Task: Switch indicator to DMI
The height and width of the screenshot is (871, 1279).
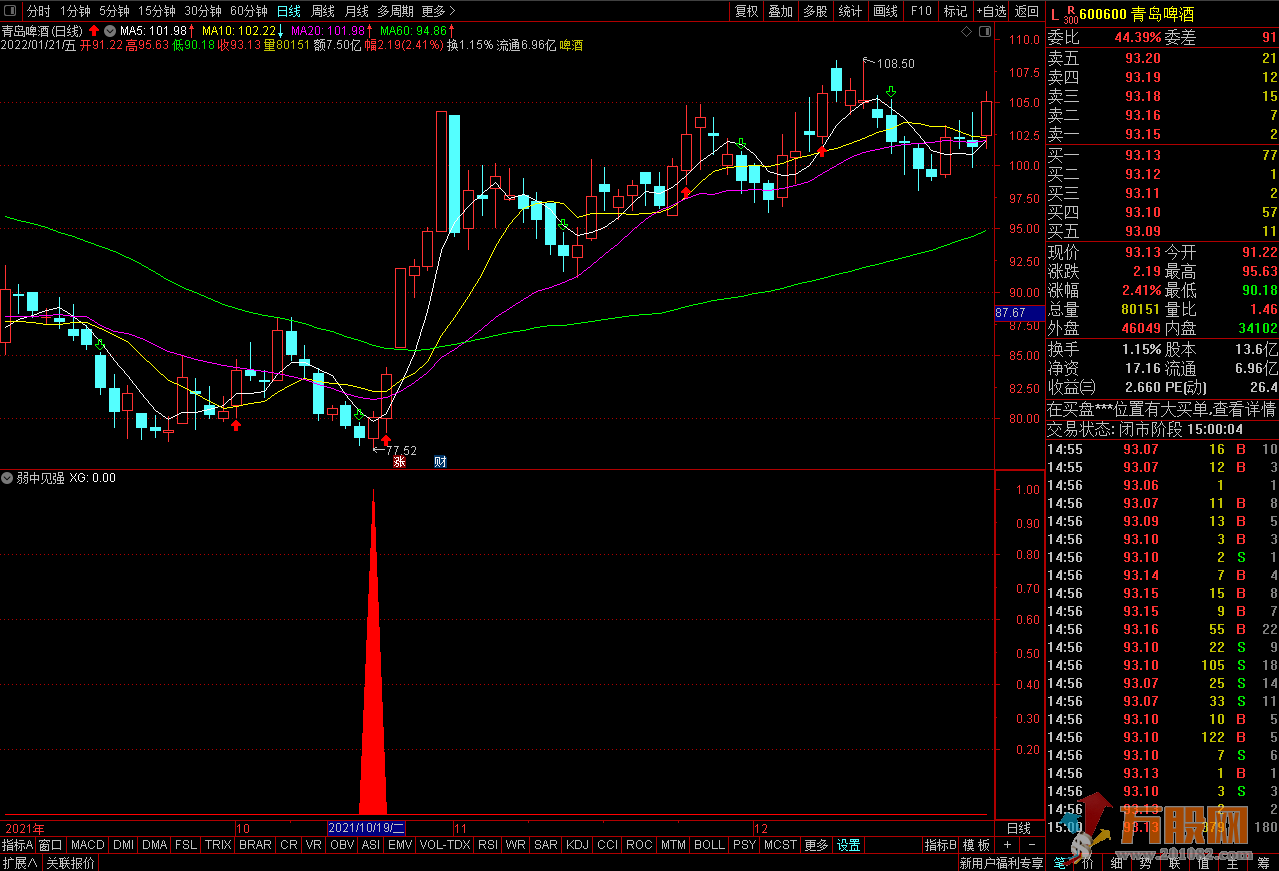Action: (123, 845)
